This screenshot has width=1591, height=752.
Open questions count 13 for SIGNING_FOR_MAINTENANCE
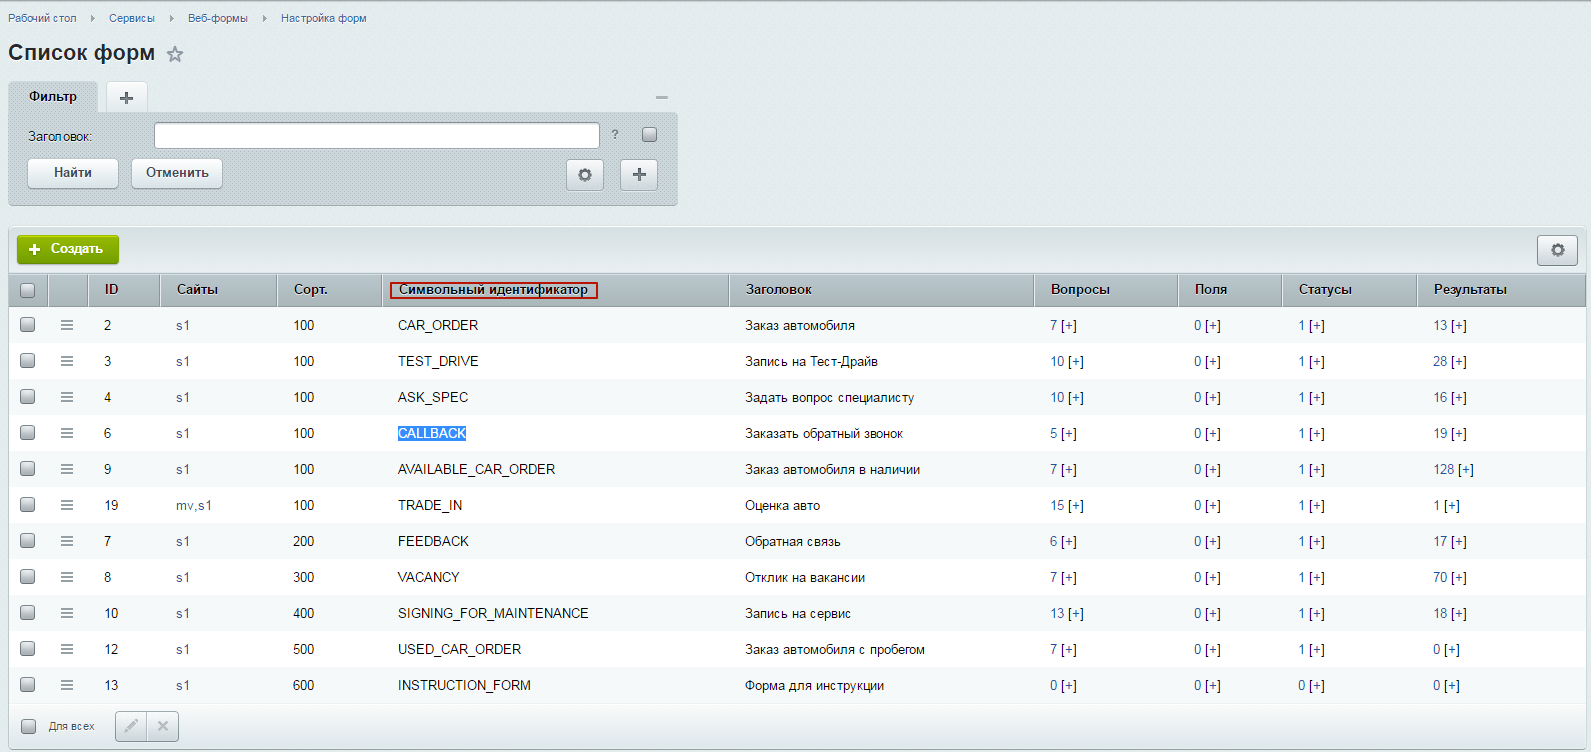tap(1057, 613)
